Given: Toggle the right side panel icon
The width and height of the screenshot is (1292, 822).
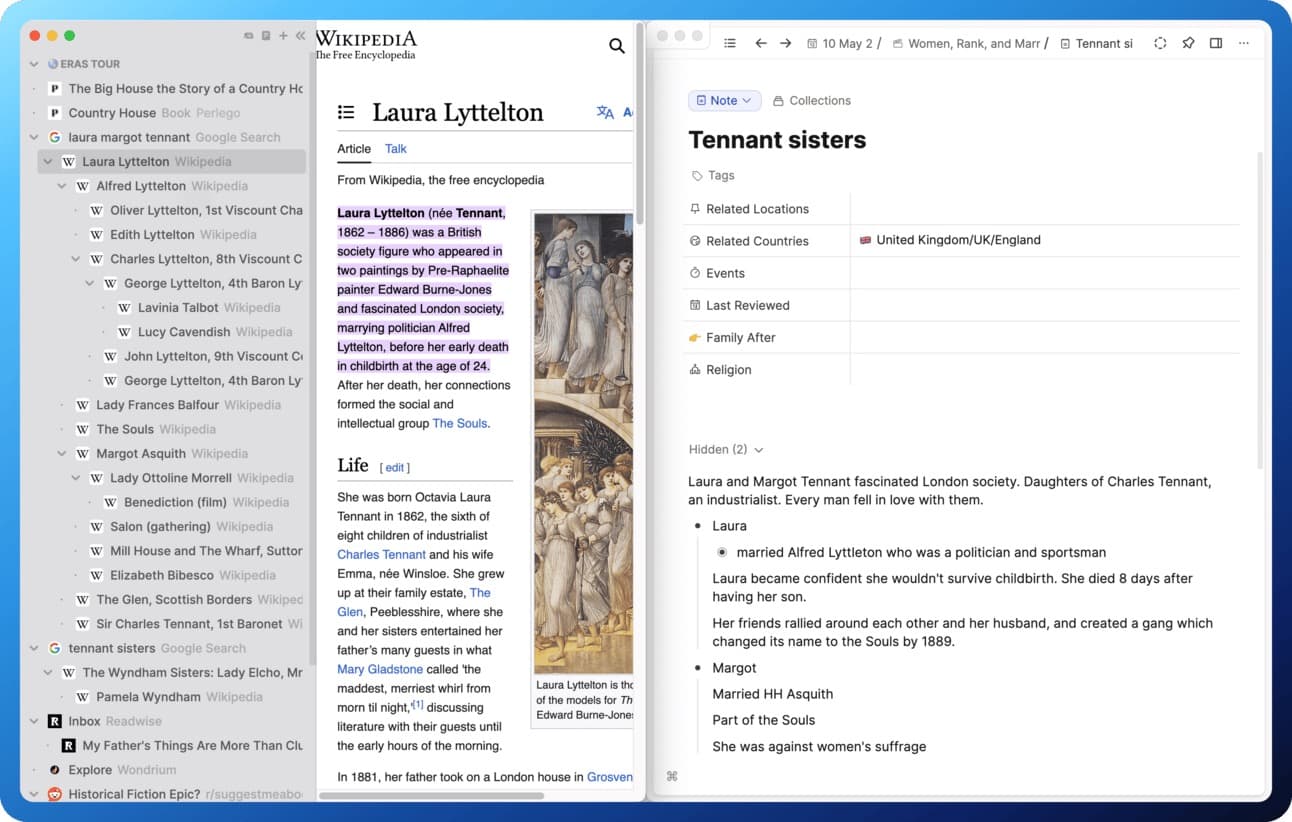Looking at the screenshot, I should (x=1216, y=44).
